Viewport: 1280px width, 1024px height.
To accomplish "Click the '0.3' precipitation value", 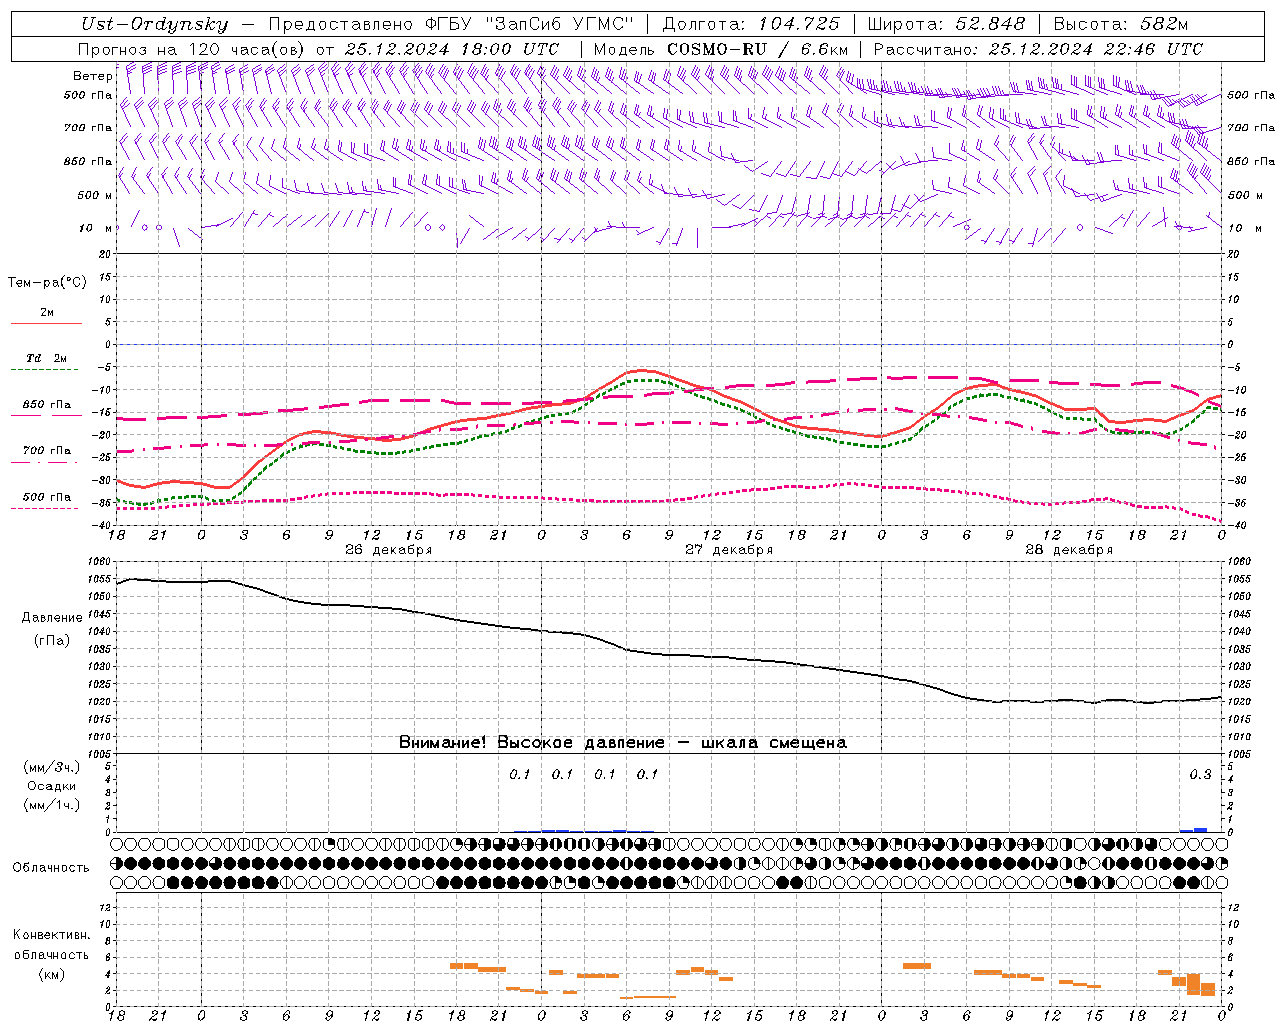I will pyautogui.click(x=1200, y=775).
